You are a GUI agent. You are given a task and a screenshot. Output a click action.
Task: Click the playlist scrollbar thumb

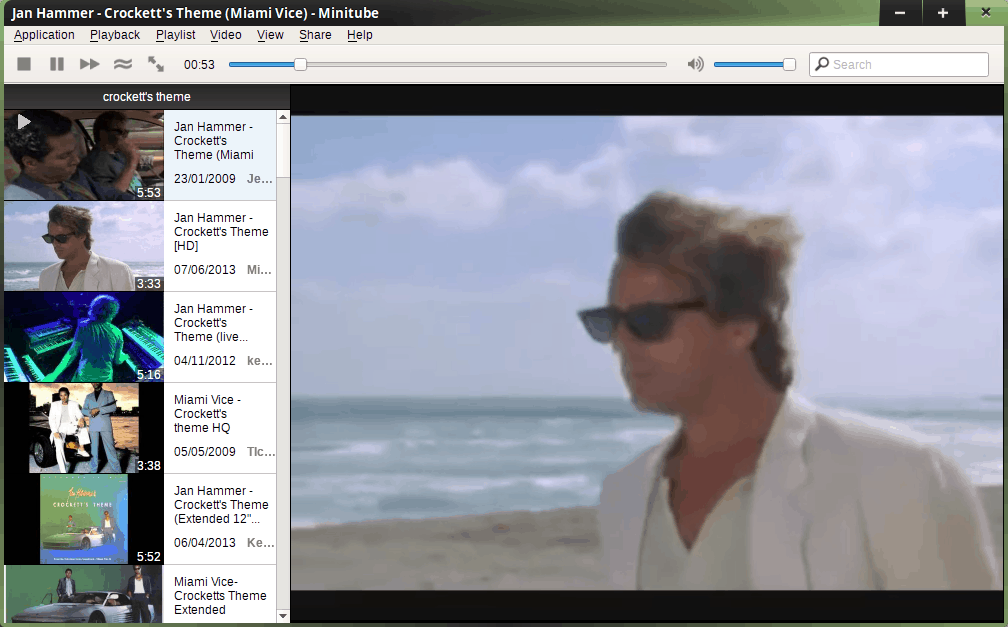pyautogui.click(x=283, y=150)
